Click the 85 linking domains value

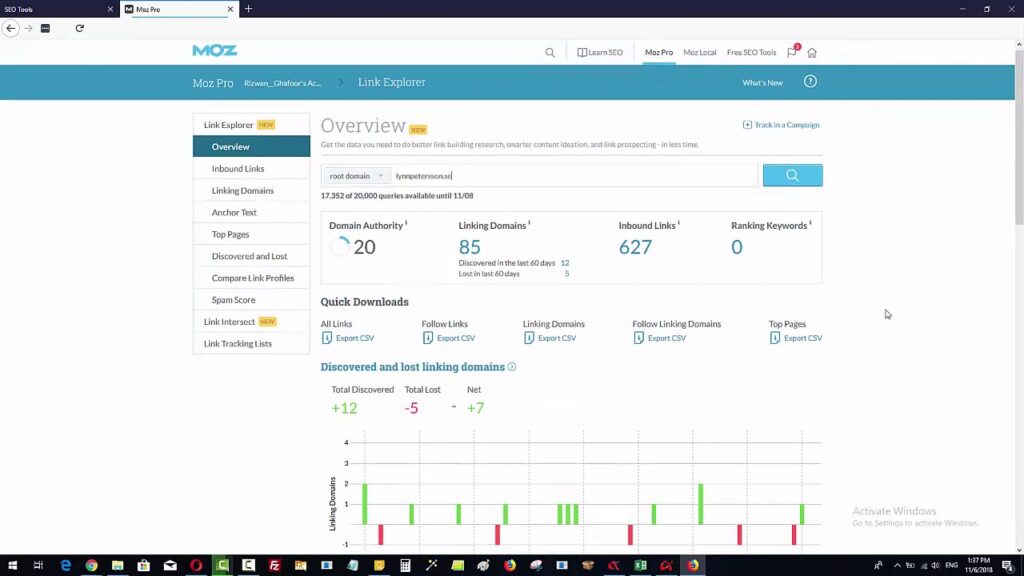click(x=470, y=247)
